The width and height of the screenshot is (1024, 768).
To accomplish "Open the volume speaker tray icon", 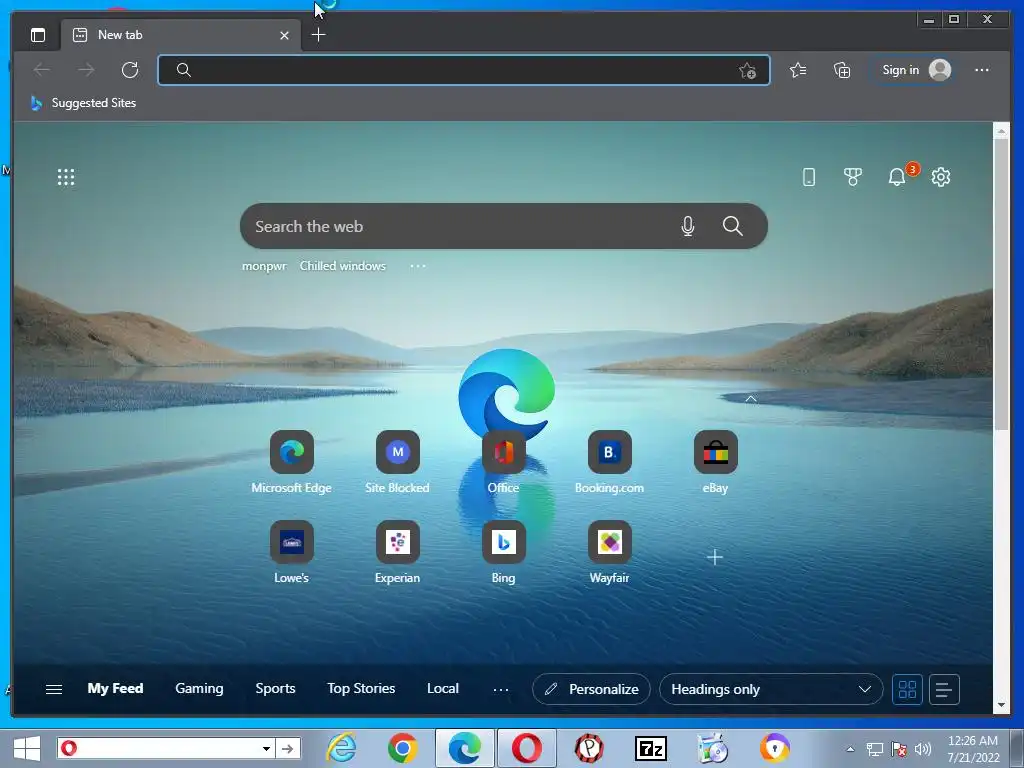I will point(923,749).
